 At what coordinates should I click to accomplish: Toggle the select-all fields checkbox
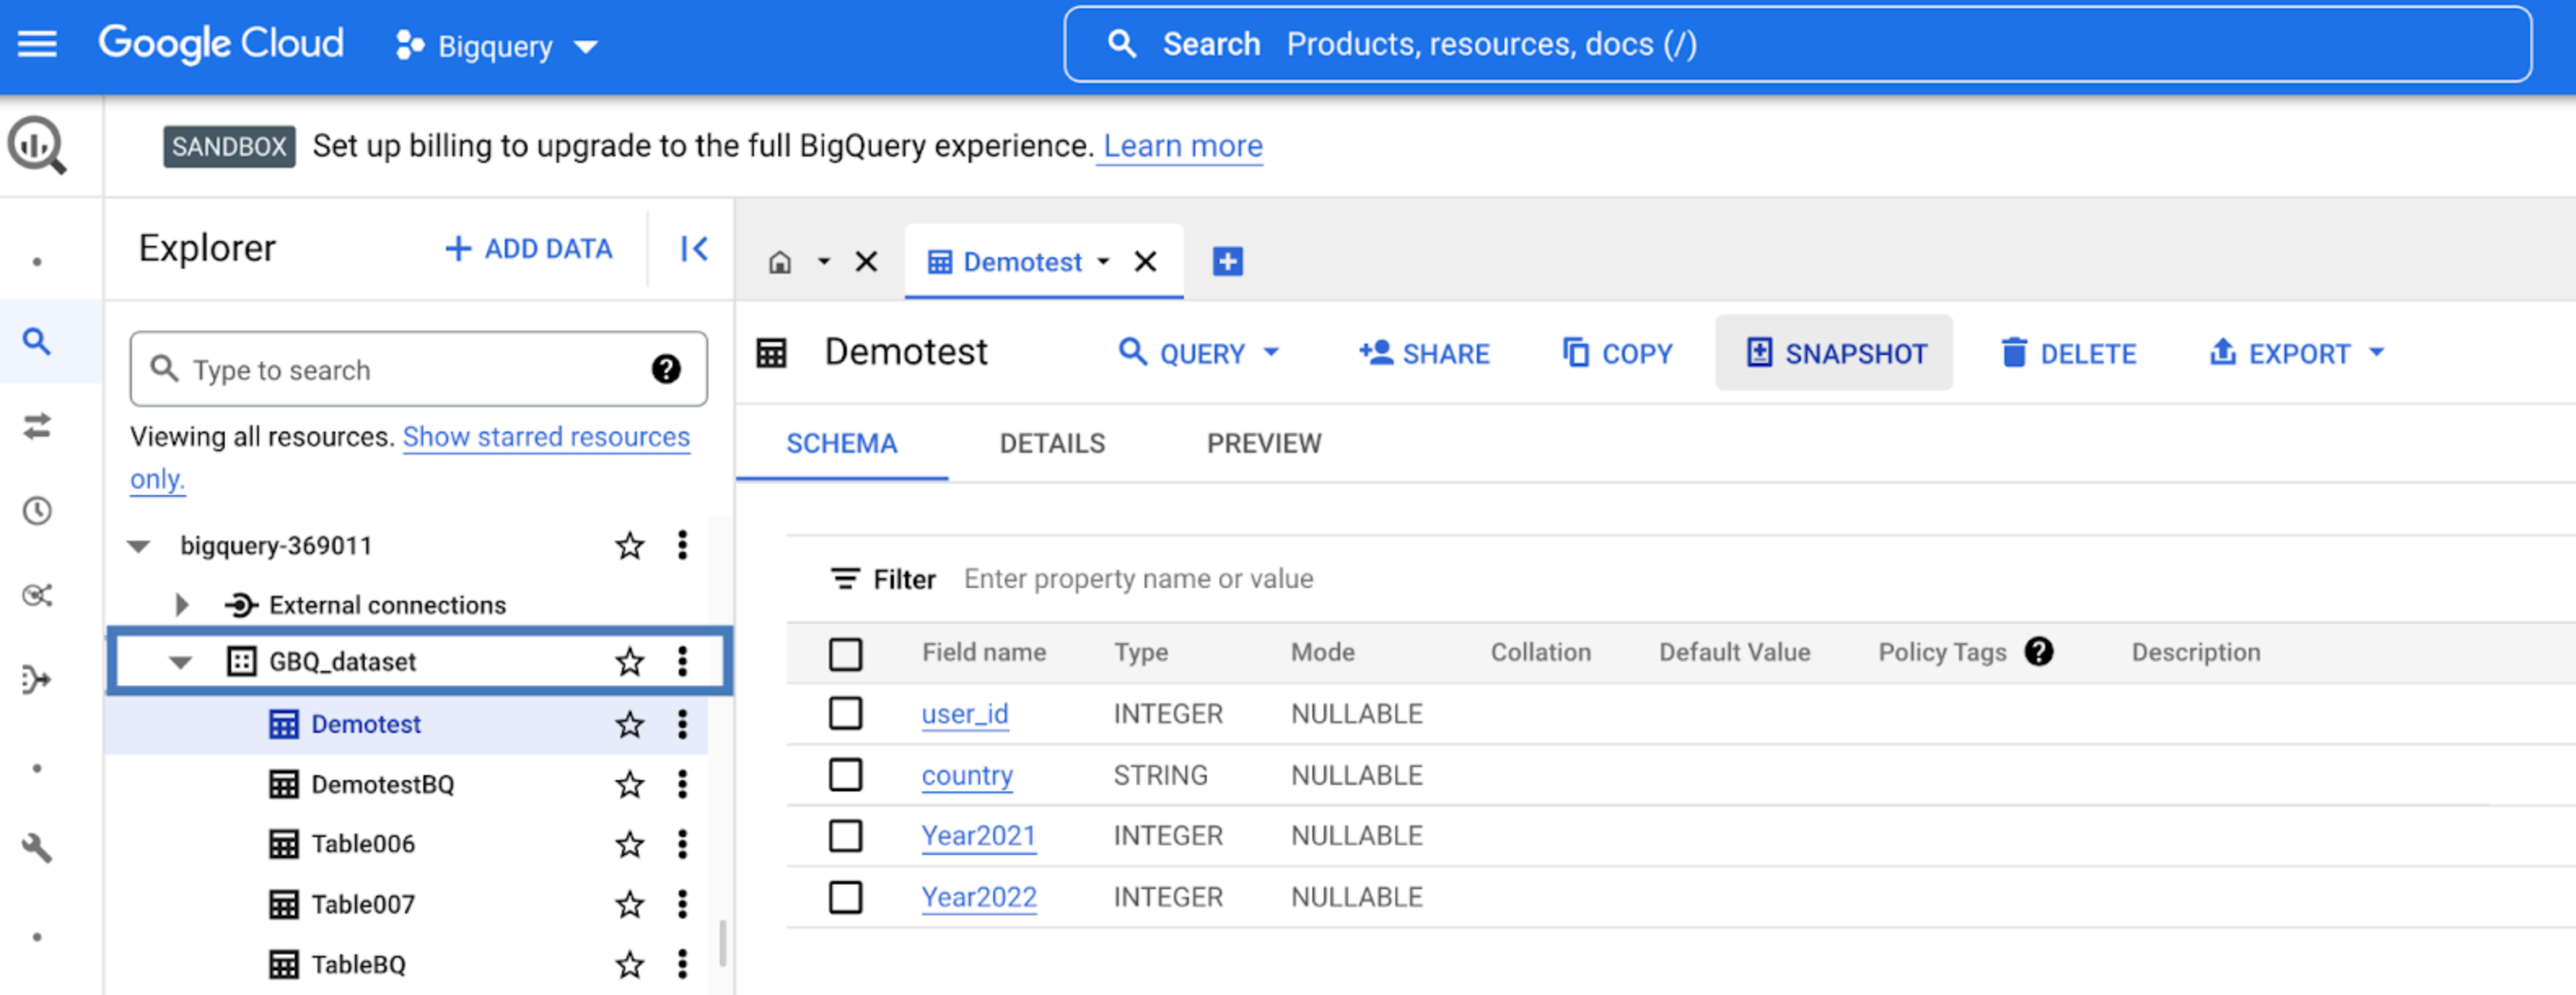(x=845, y=653)
